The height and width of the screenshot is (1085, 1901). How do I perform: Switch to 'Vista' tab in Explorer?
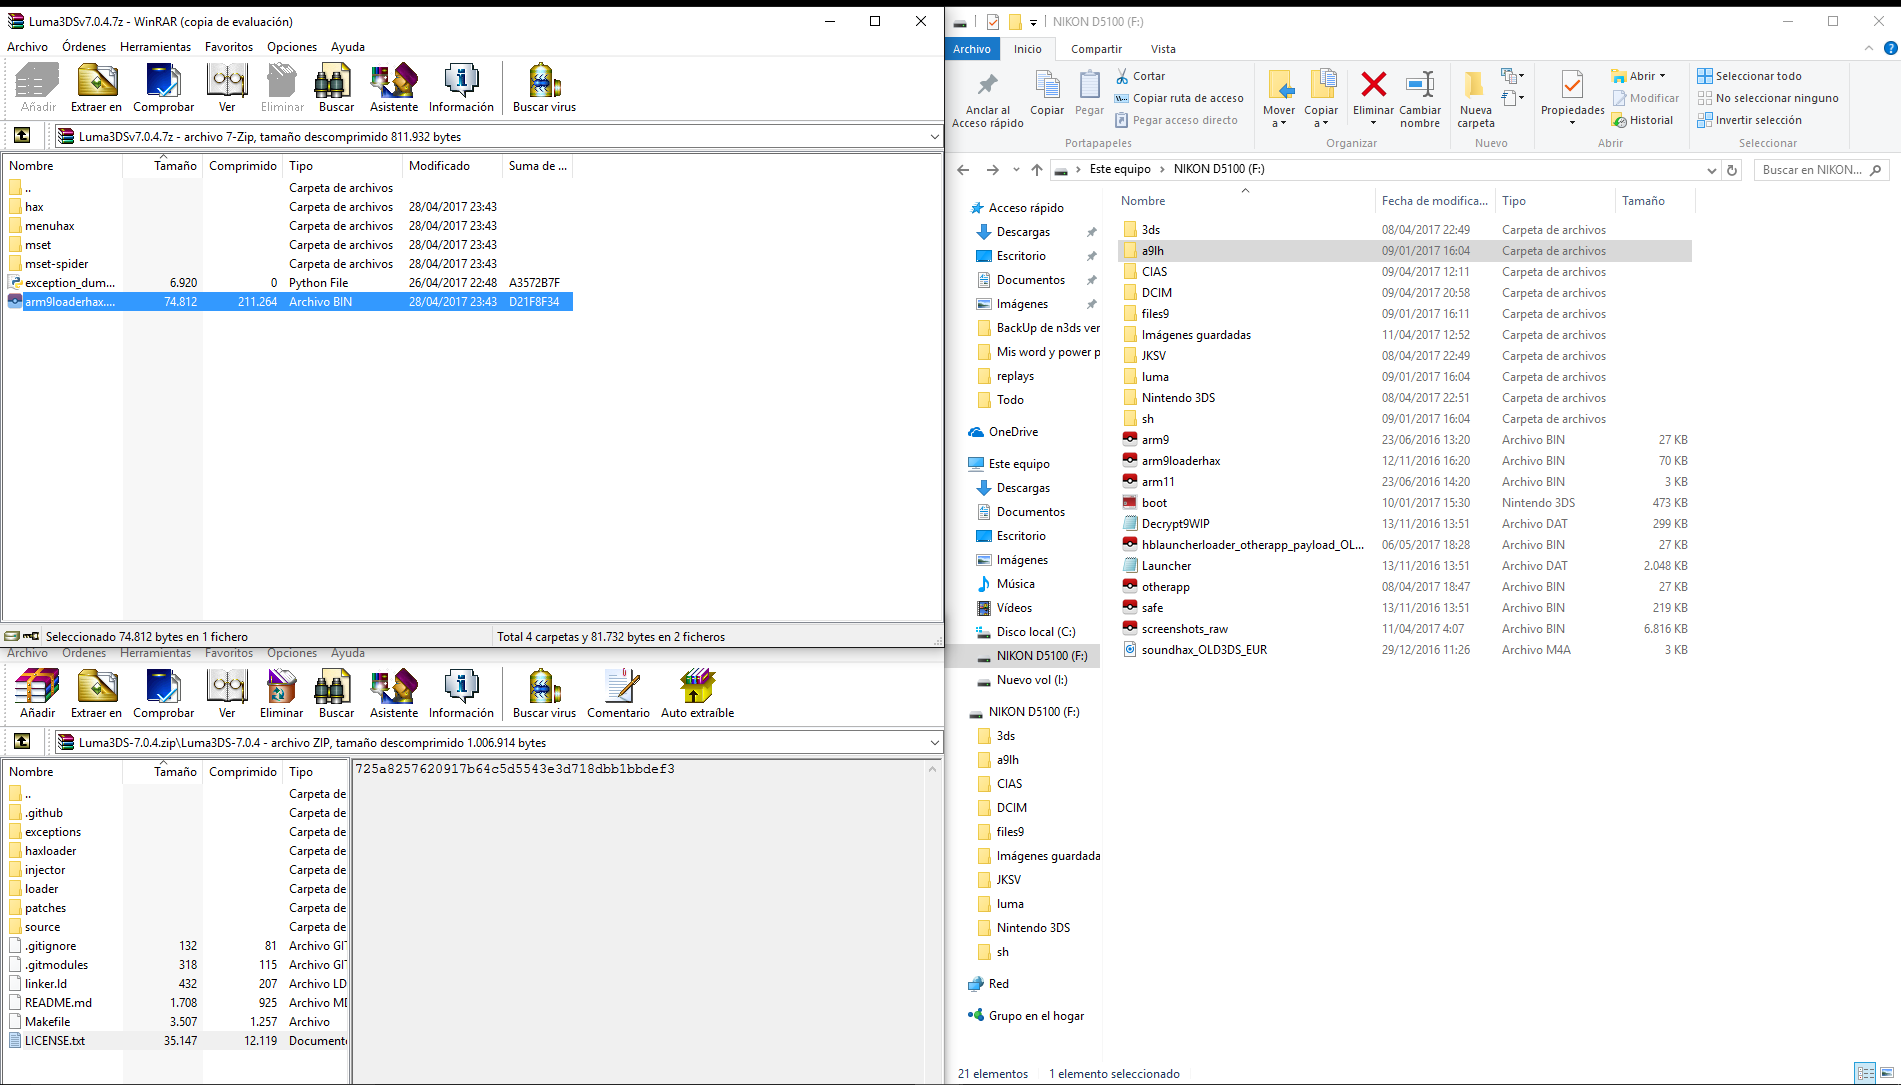coord(1163,49)
